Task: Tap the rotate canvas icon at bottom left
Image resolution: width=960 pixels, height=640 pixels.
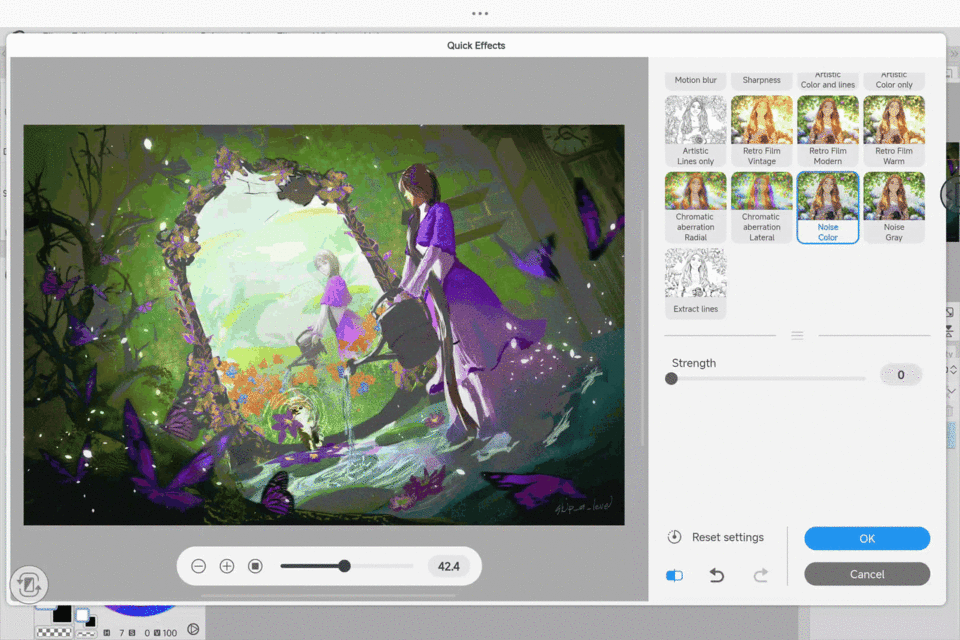Action: point(28,584)
